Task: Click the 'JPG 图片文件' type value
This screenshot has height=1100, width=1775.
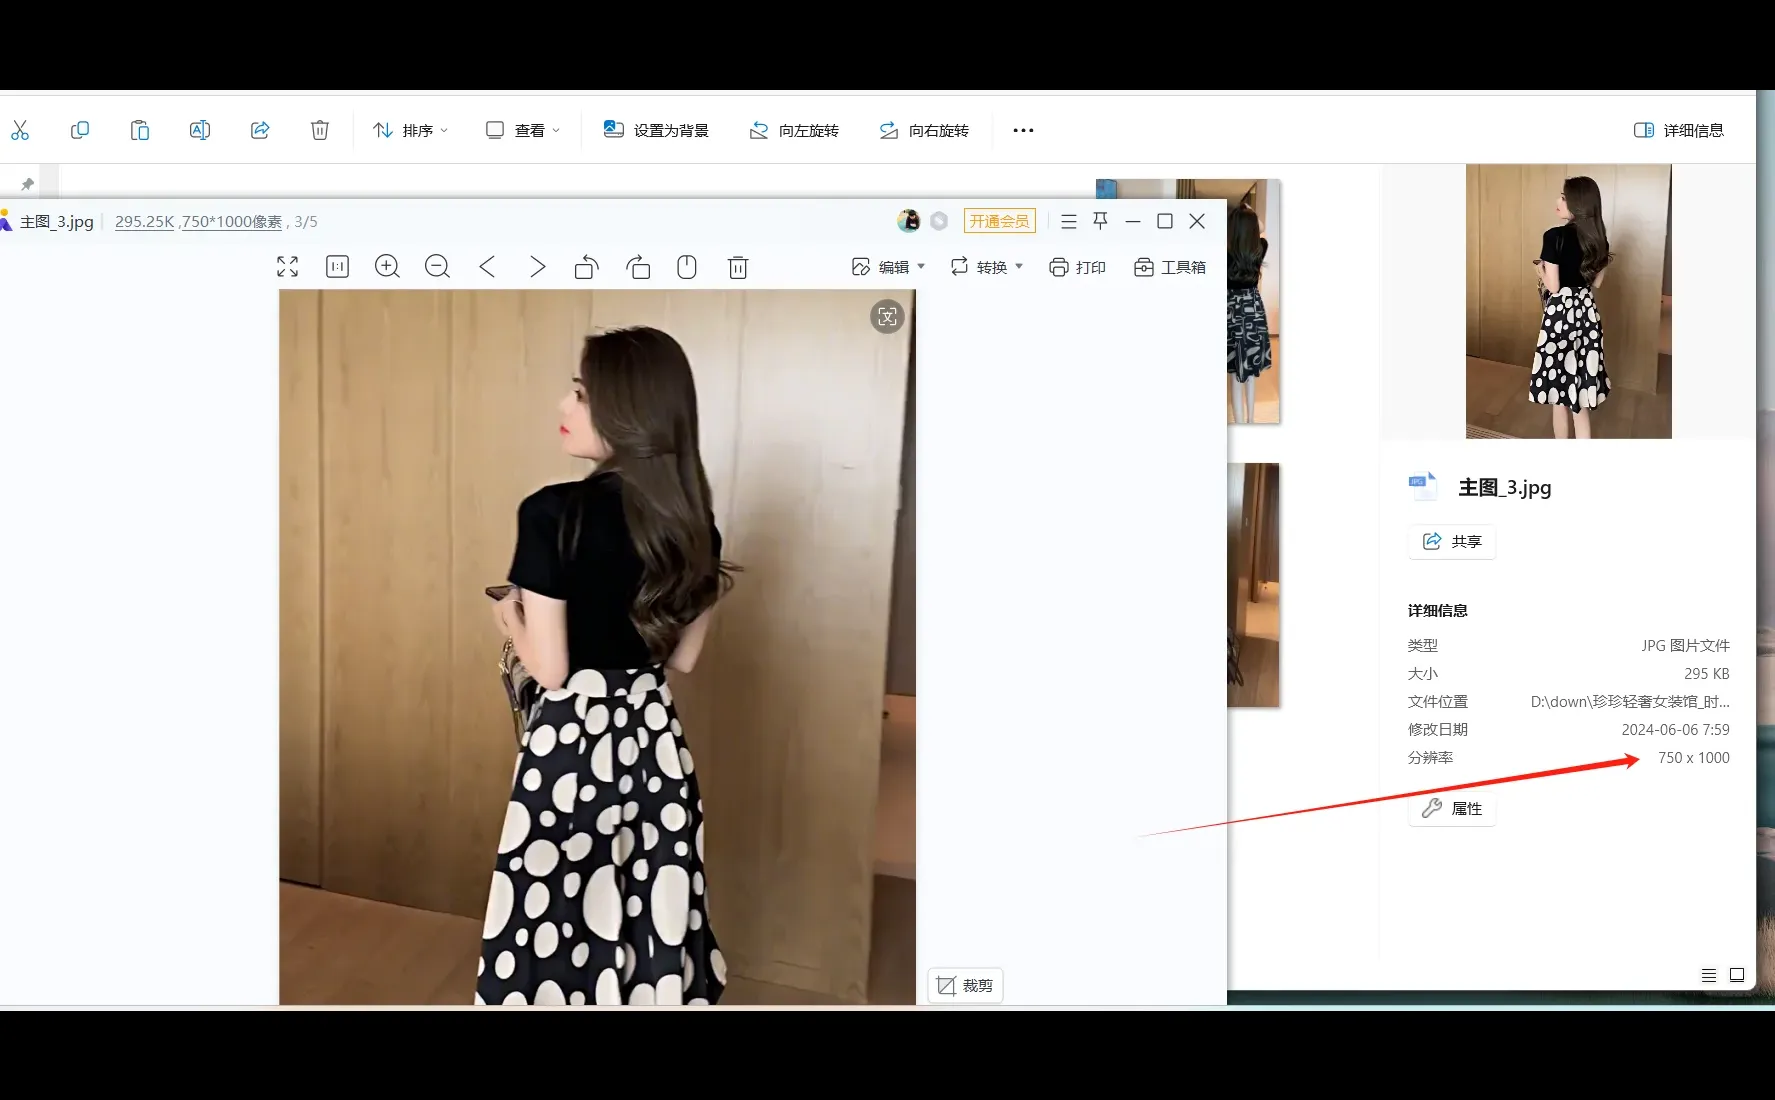Action: (x=1685, y=646)
